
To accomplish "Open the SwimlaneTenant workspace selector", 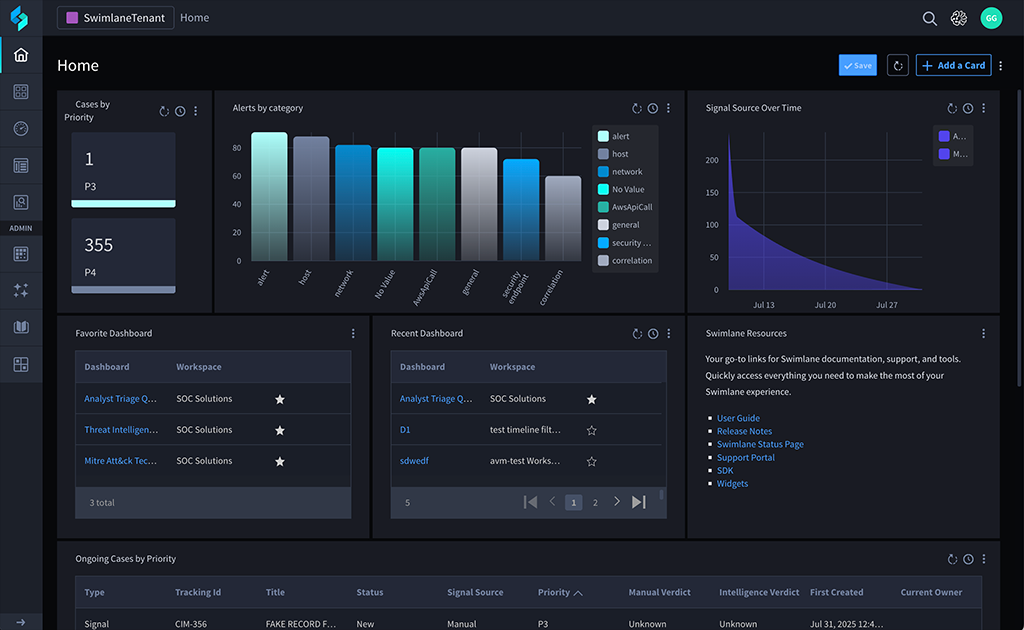I will [x=116, y=18].
